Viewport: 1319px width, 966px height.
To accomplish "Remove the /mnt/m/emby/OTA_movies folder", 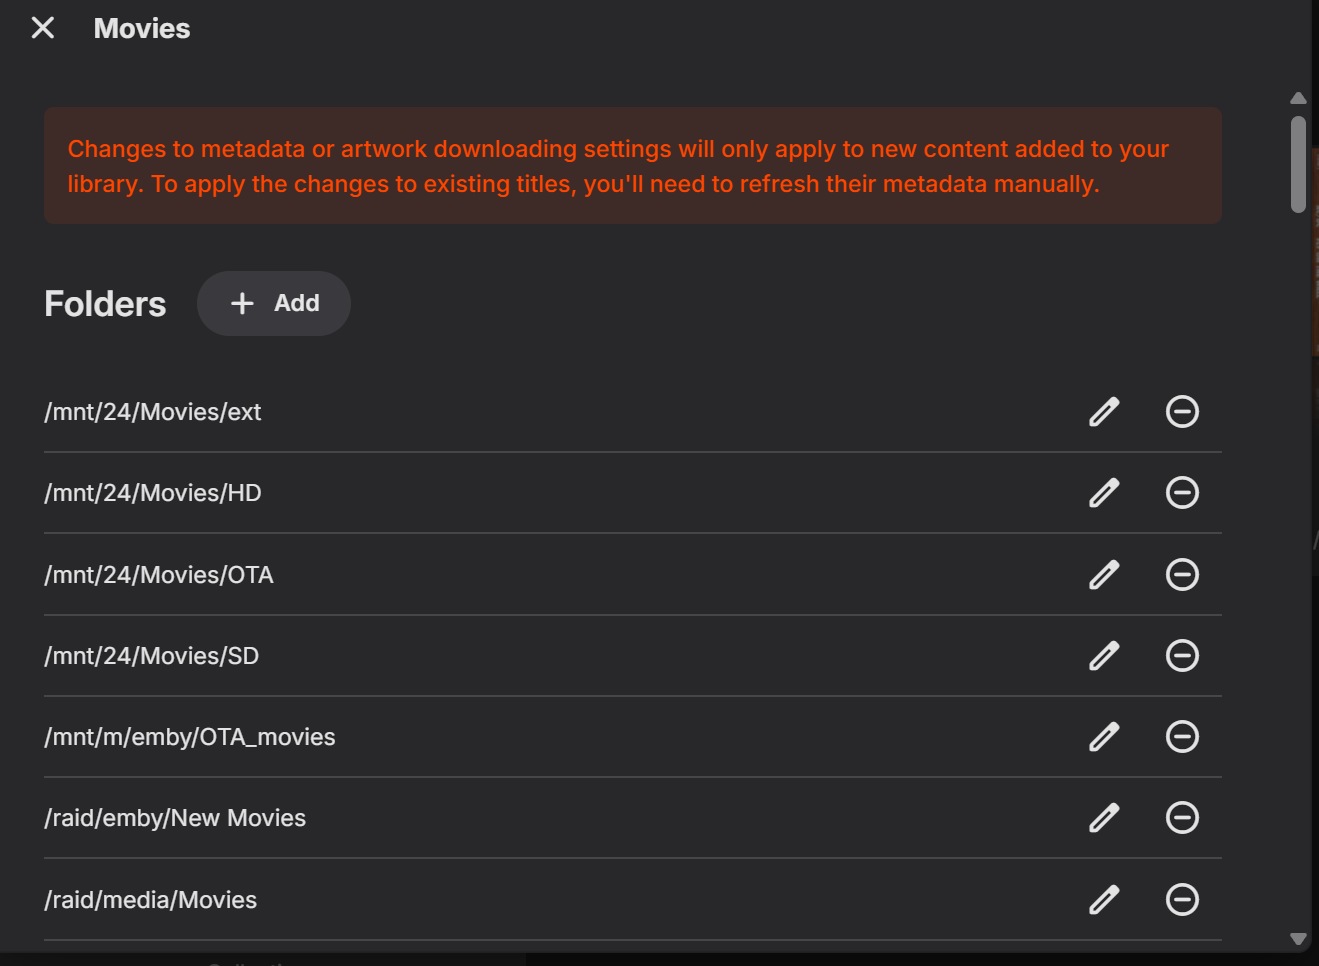I will pos(1182,737).
